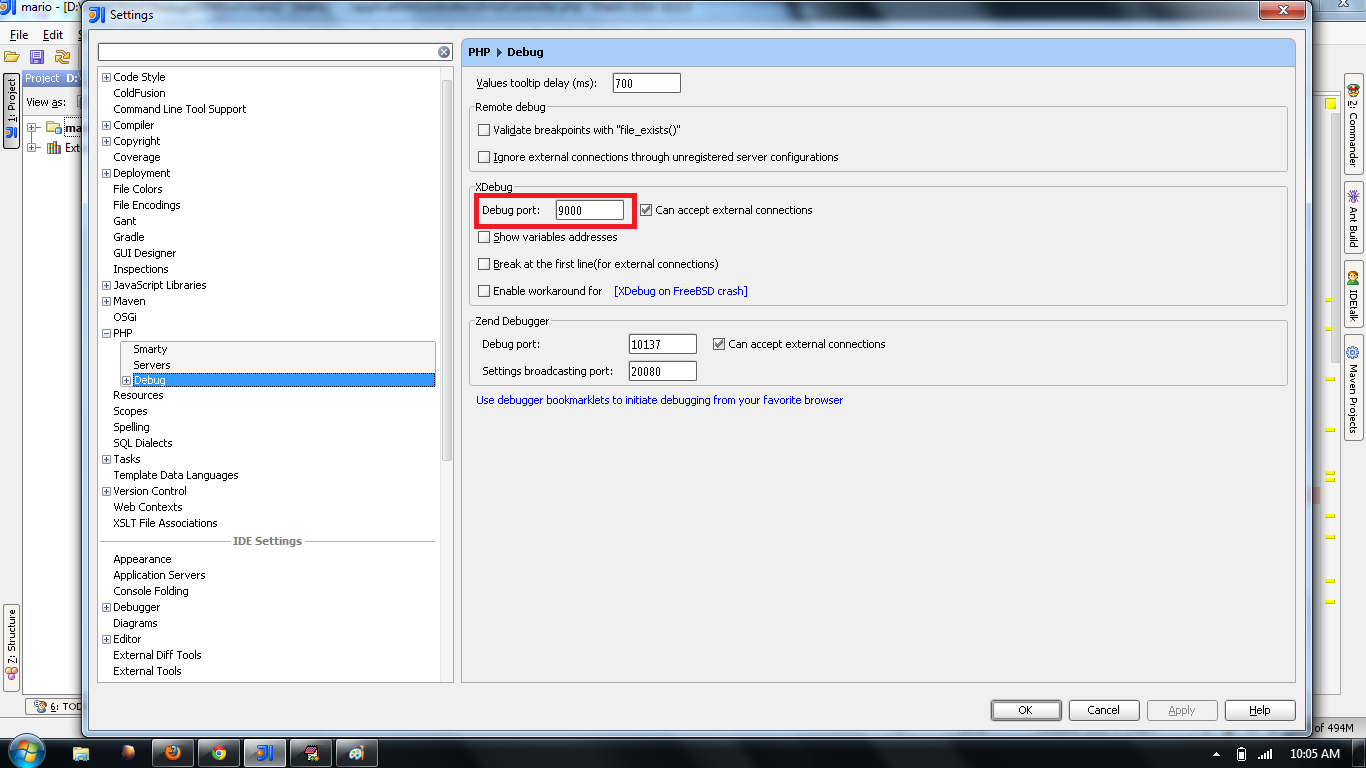The height and width of the screenshot is (768, 1366).
Task: Expand the Copyright node
Action: point(106,141)
